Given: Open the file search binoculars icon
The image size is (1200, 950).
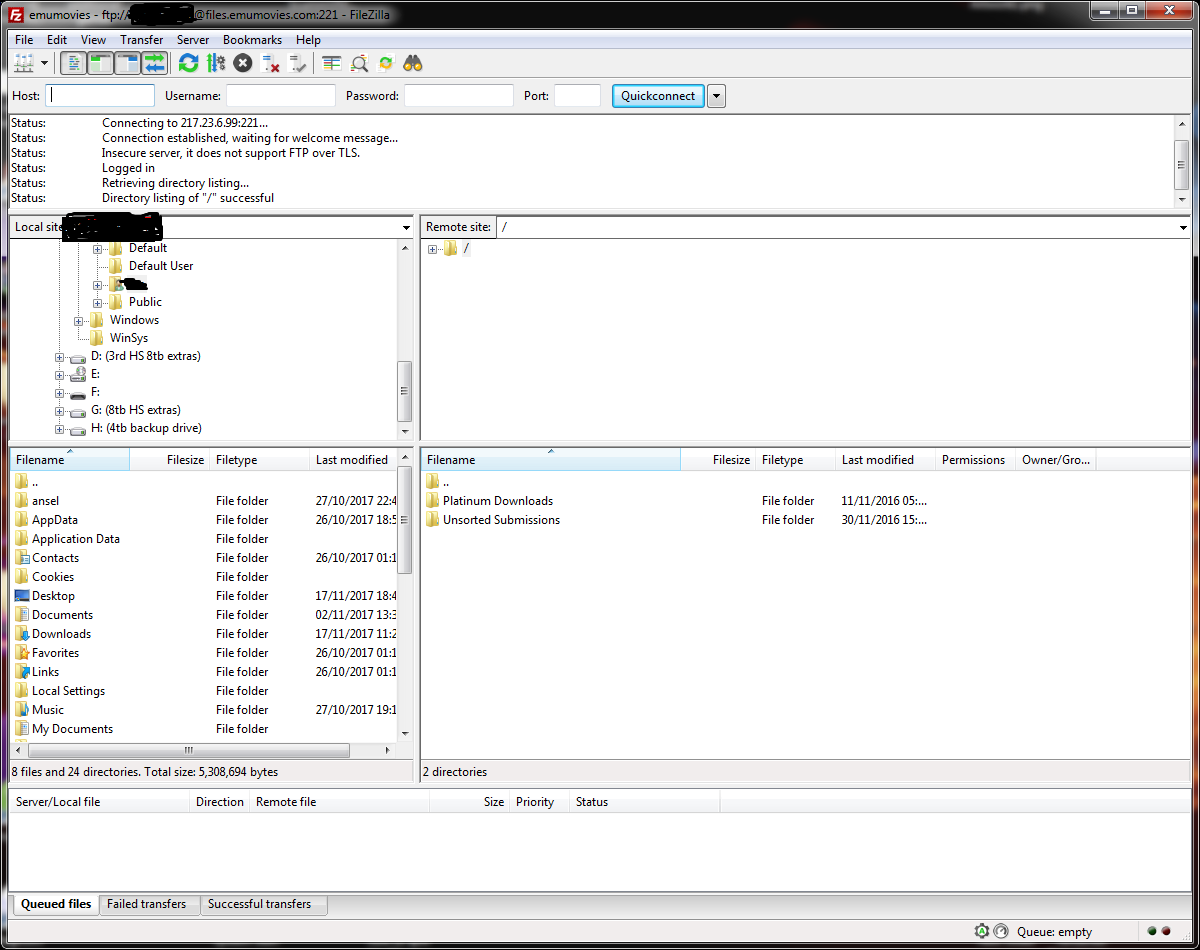Looking at the screenshot, I should coord(413,64).
